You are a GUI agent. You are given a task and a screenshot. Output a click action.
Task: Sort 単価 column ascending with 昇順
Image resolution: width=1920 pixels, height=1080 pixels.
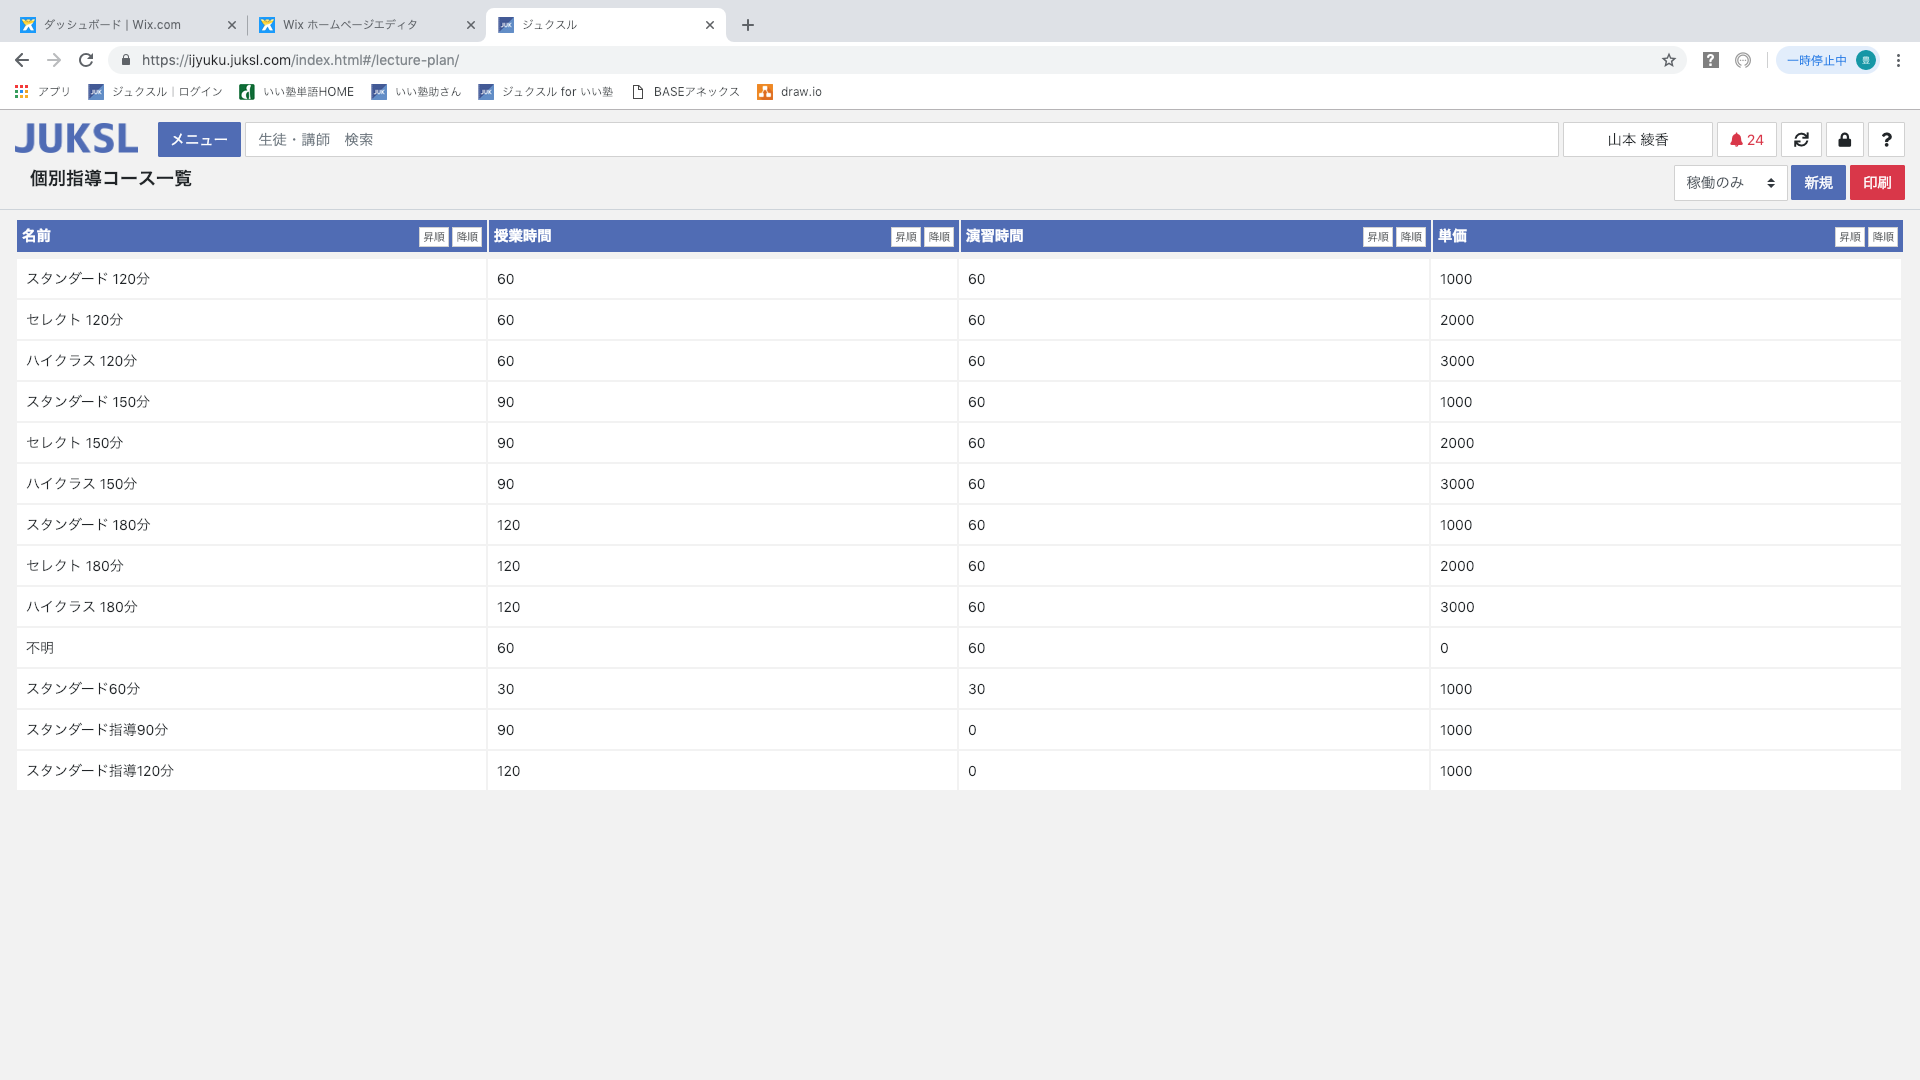tap(1850, 237)
